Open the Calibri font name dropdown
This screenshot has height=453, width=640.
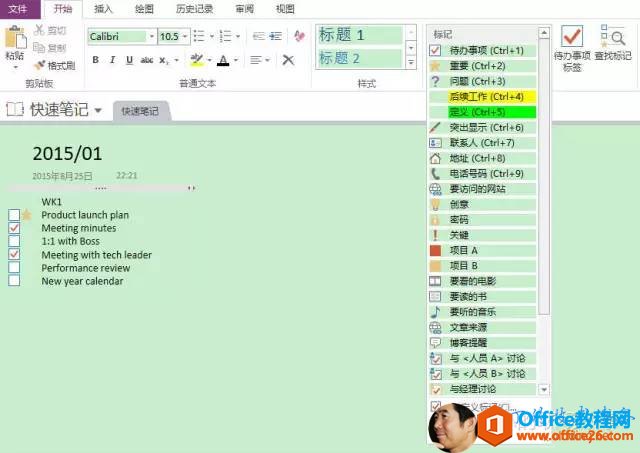tap(152, 37)
